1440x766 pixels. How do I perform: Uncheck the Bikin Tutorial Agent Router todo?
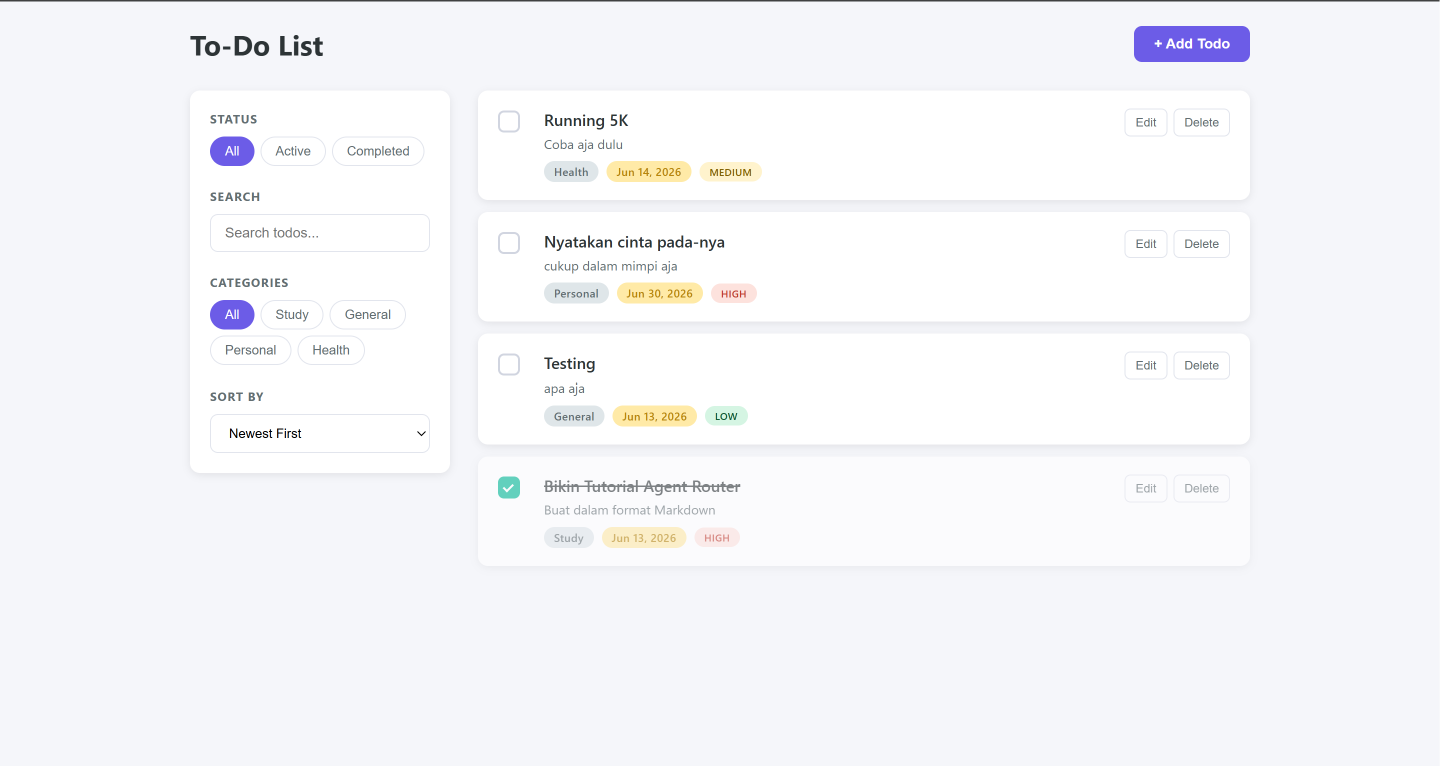(509, 488)
